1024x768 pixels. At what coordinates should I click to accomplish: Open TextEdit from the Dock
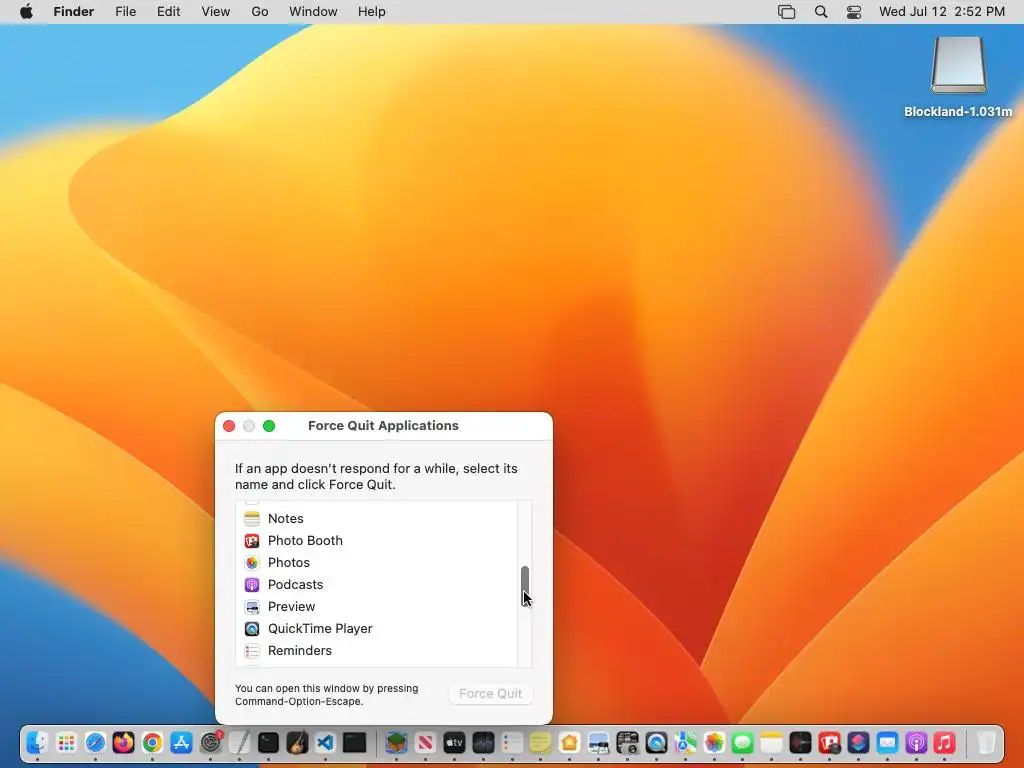click(239, 743)
